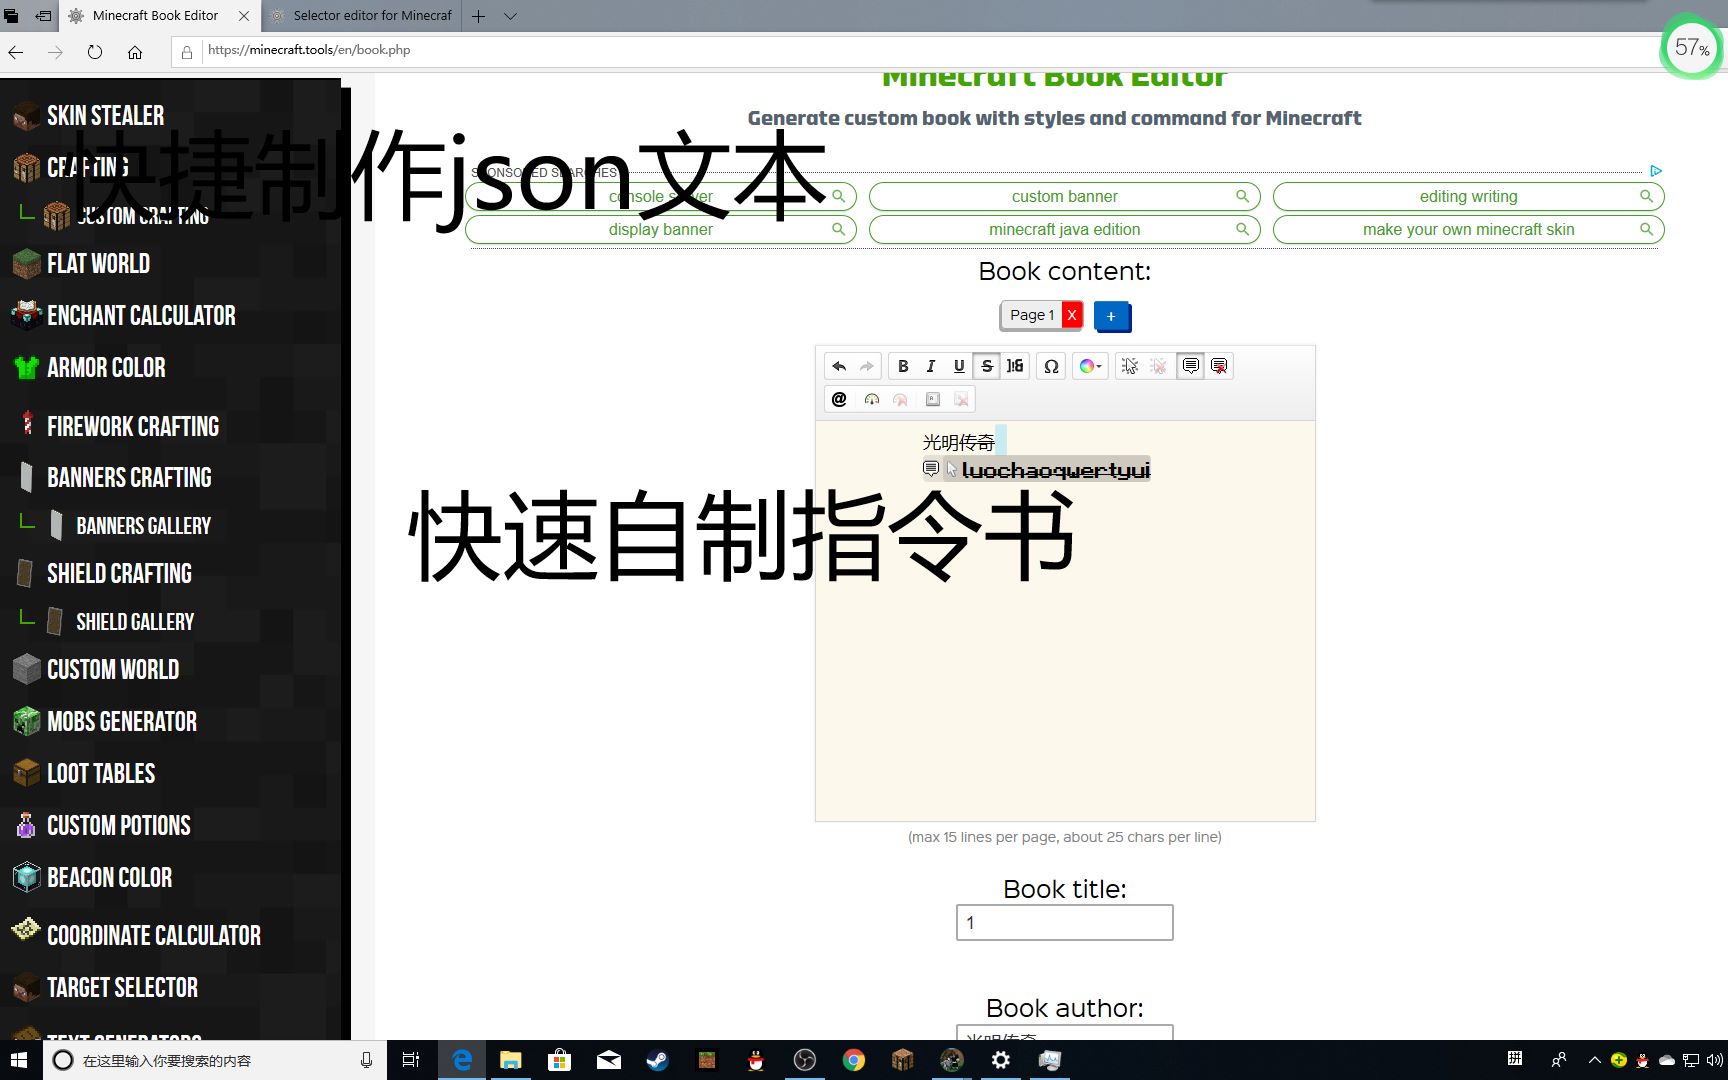Remove the scoreboard score element

(900, 399)
